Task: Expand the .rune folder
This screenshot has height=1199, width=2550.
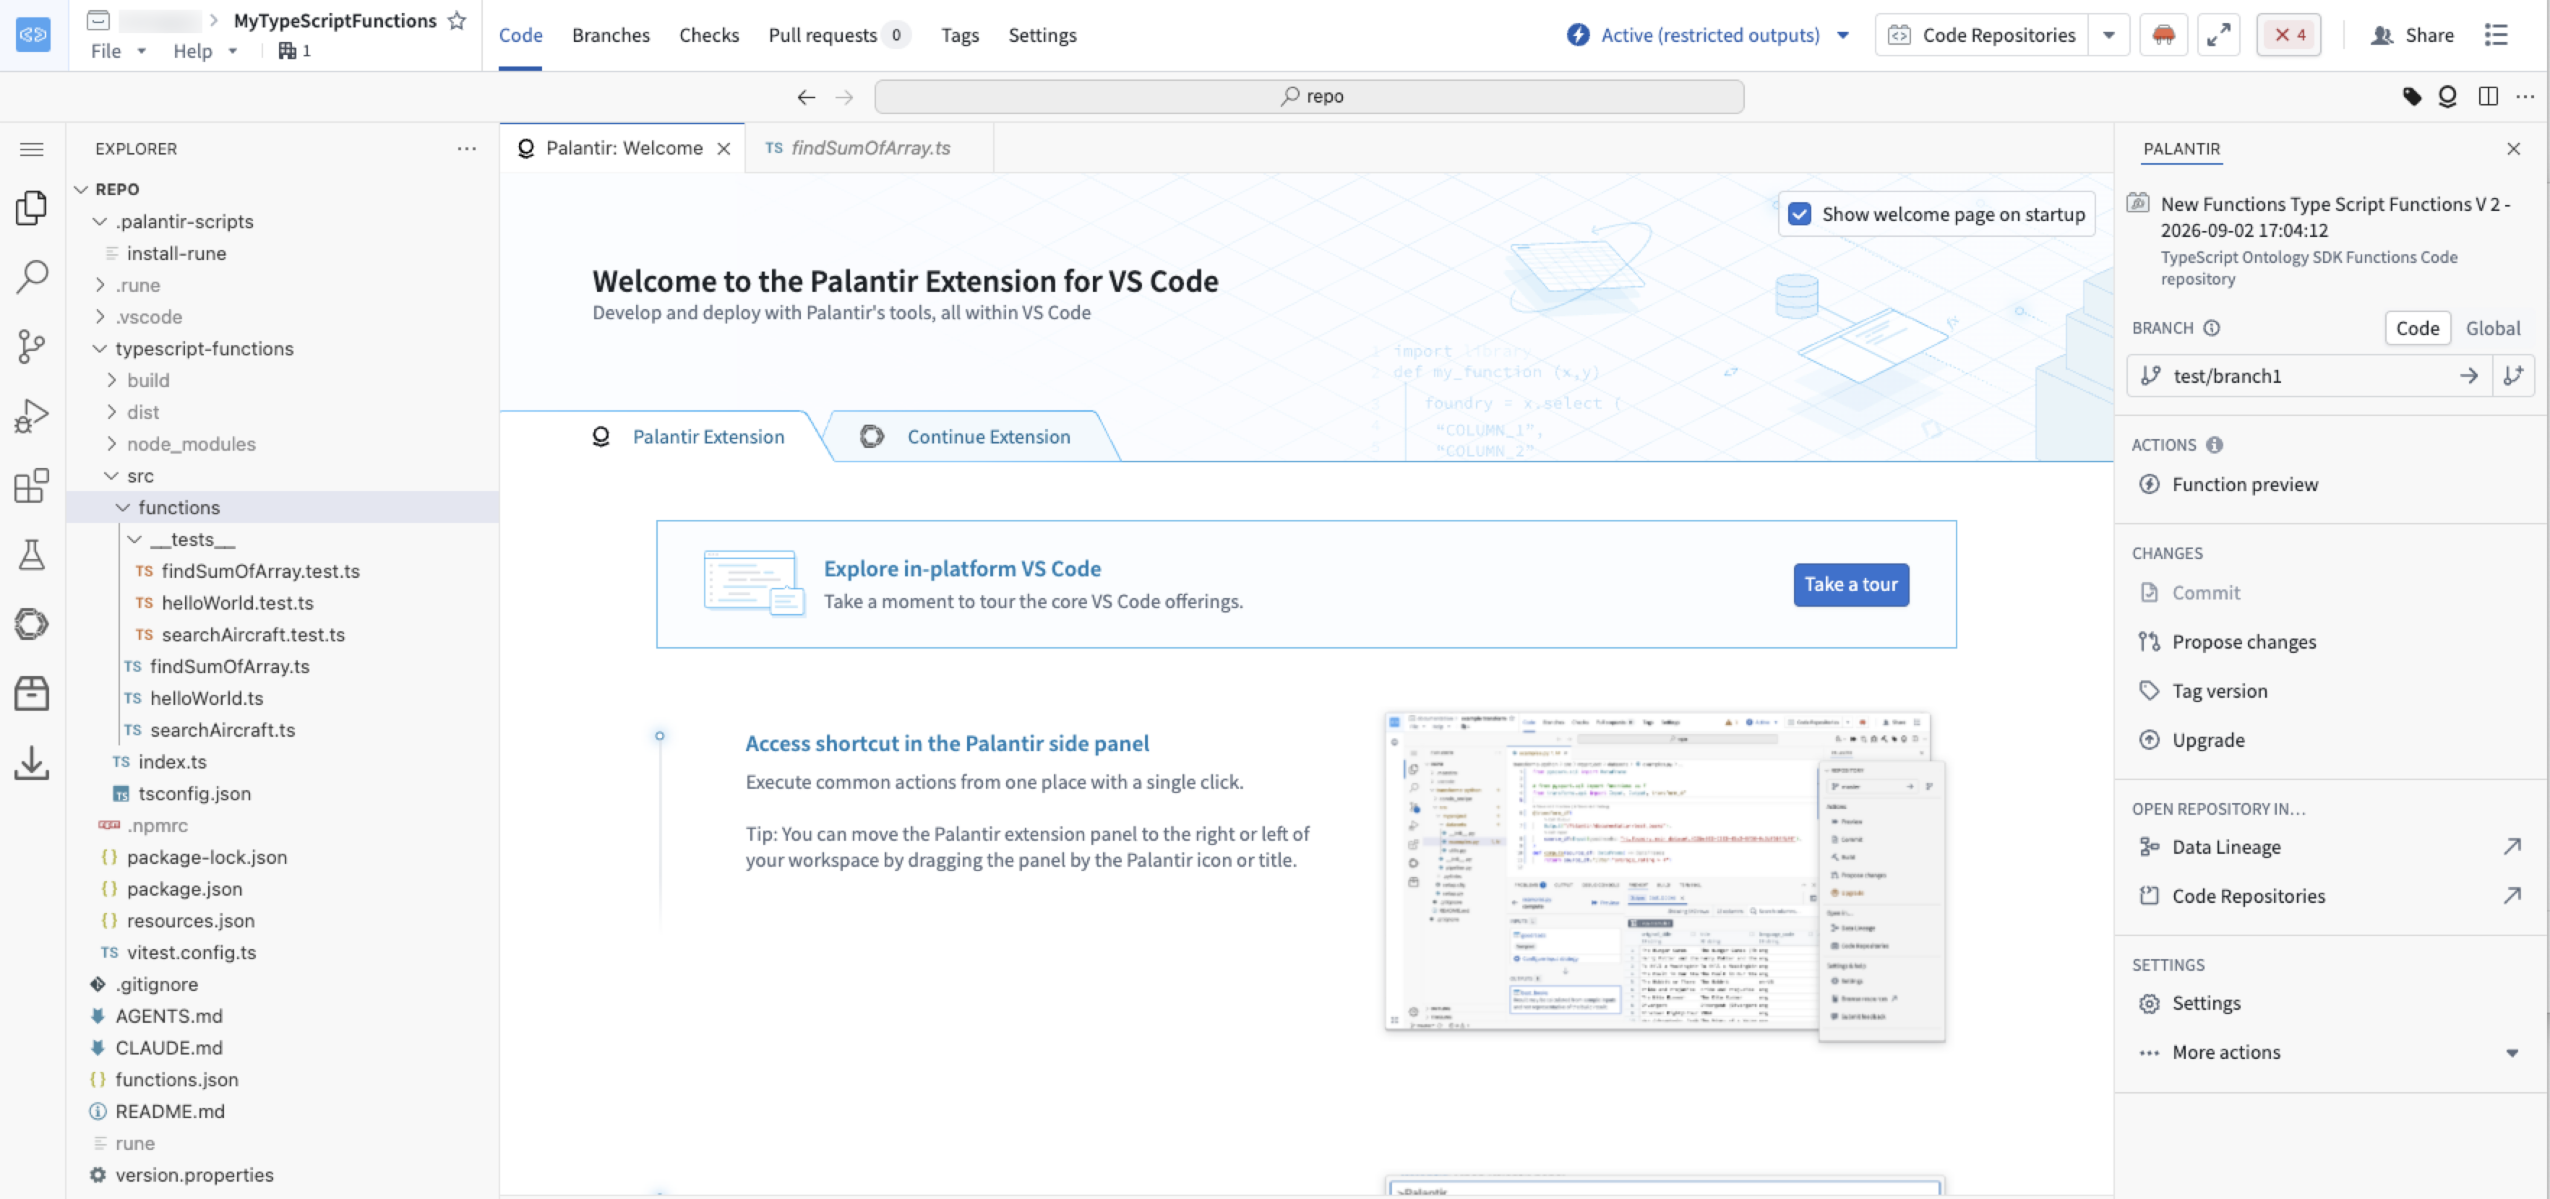Action: tap(100, 285)
